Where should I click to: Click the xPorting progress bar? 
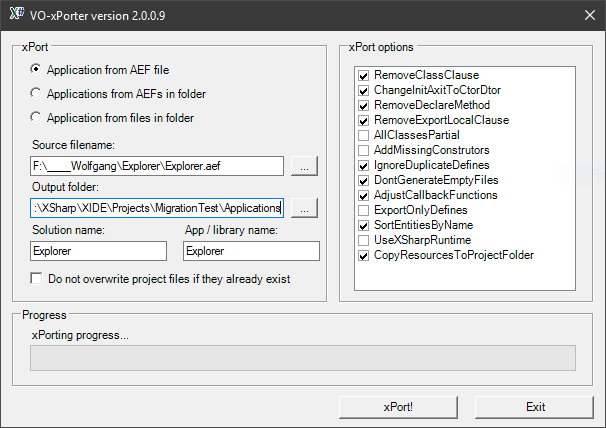click(x=302, y=358)
